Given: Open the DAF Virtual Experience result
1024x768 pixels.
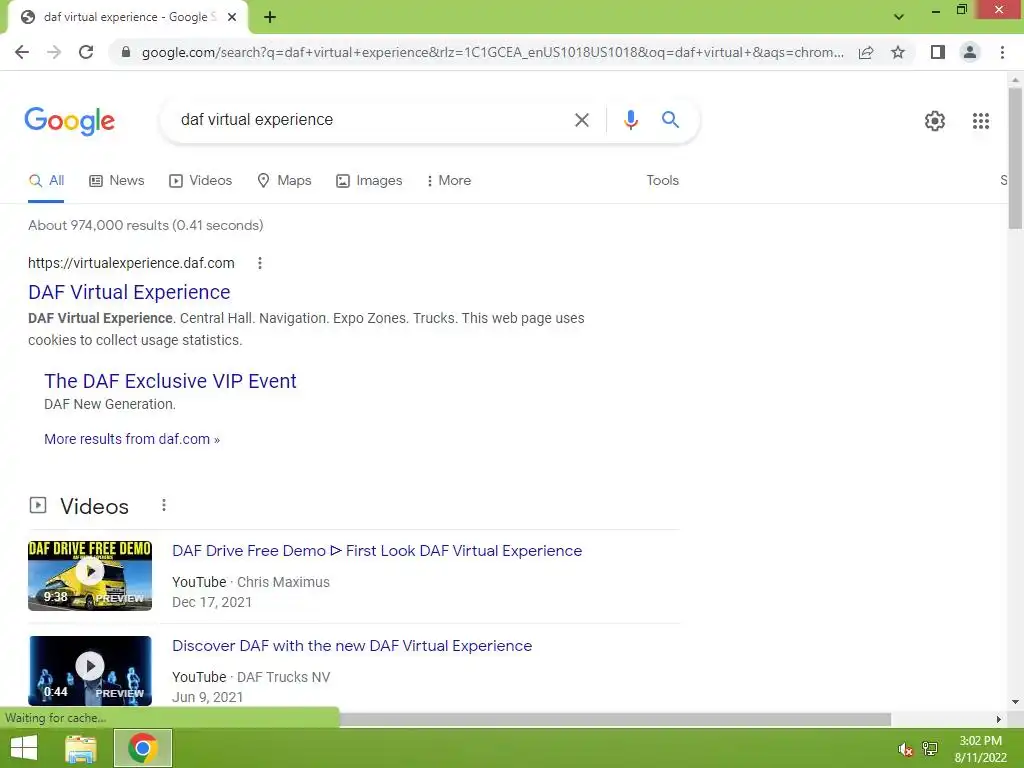Looking at the screenshot, I should pos(129,292).
